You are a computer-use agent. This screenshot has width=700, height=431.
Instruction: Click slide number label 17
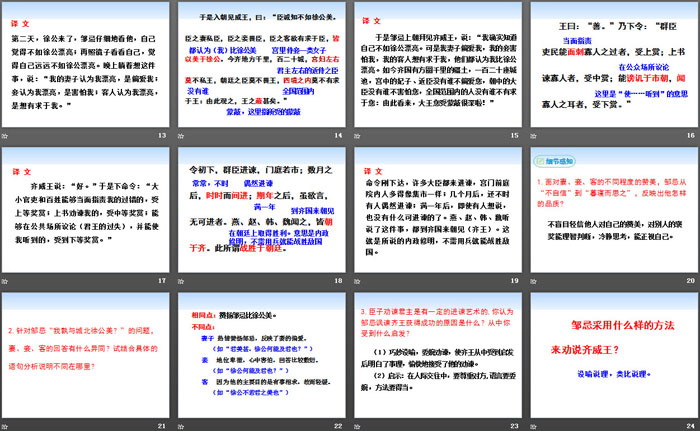click(x=162, y=280)
